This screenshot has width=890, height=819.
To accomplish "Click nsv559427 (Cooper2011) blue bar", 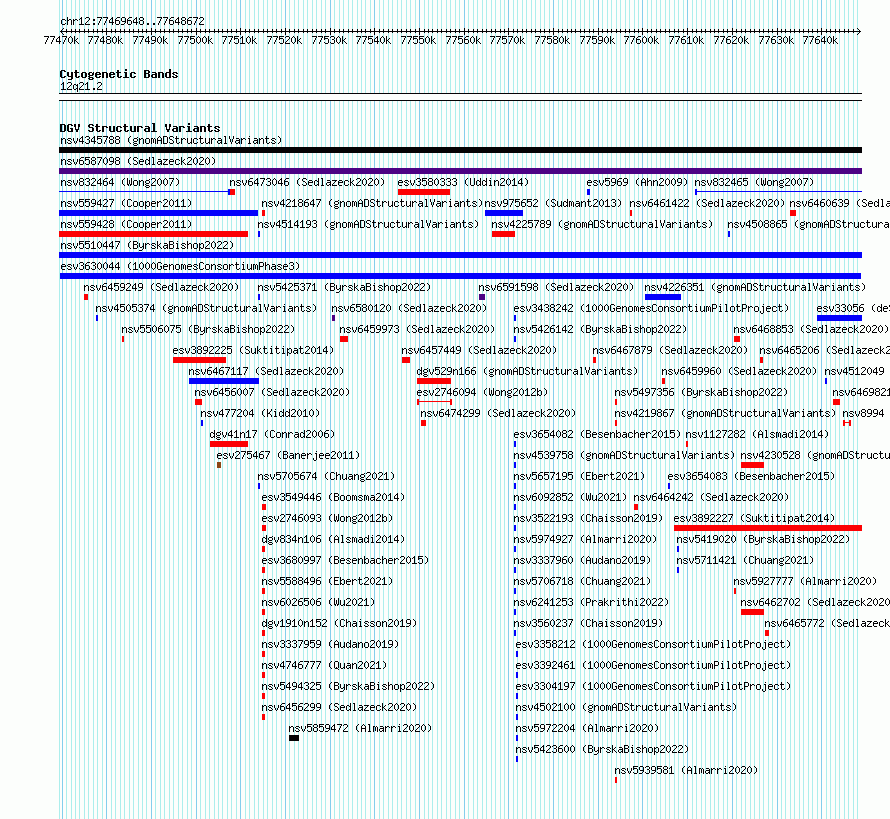I will 158,213.
